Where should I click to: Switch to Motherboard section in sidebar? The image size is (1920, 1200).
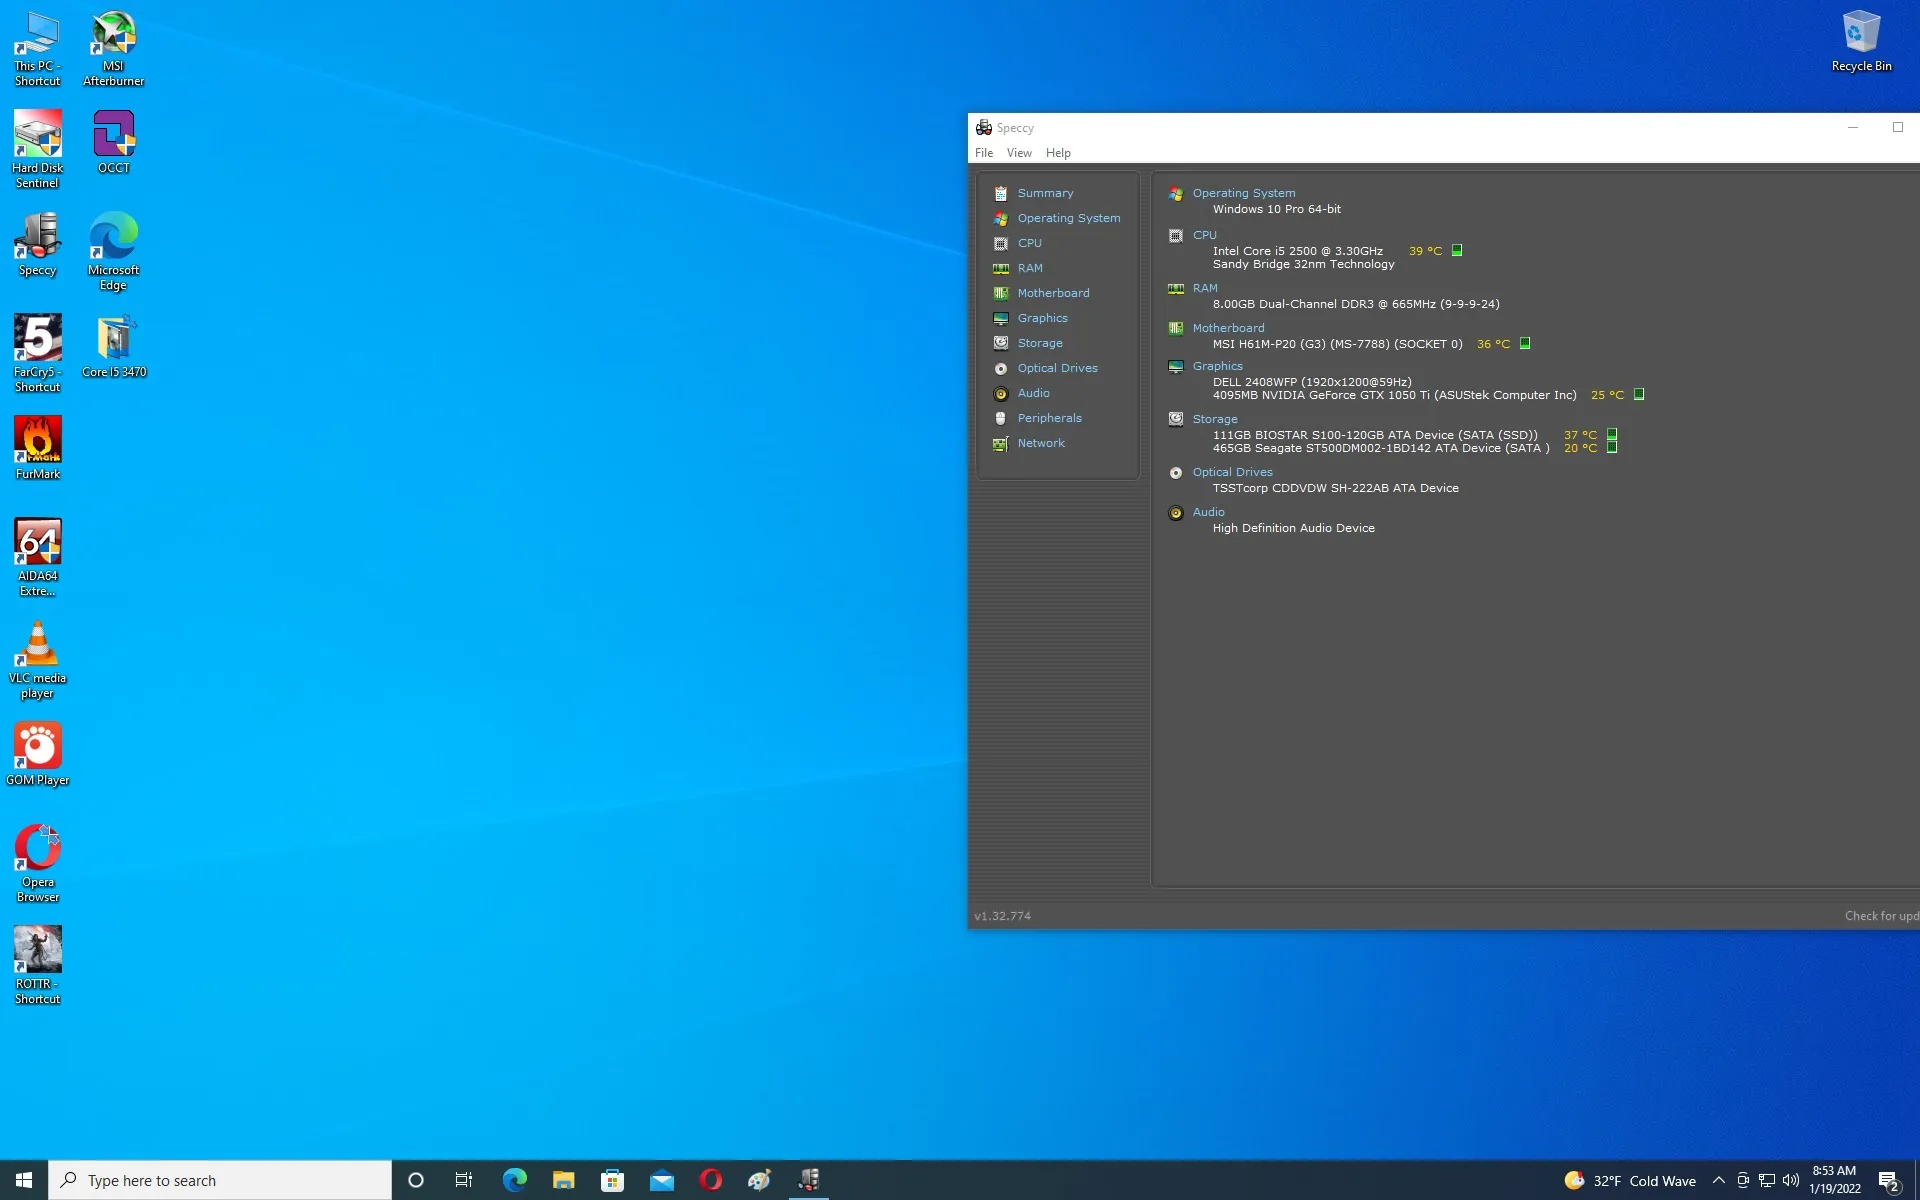point(1053,293)
